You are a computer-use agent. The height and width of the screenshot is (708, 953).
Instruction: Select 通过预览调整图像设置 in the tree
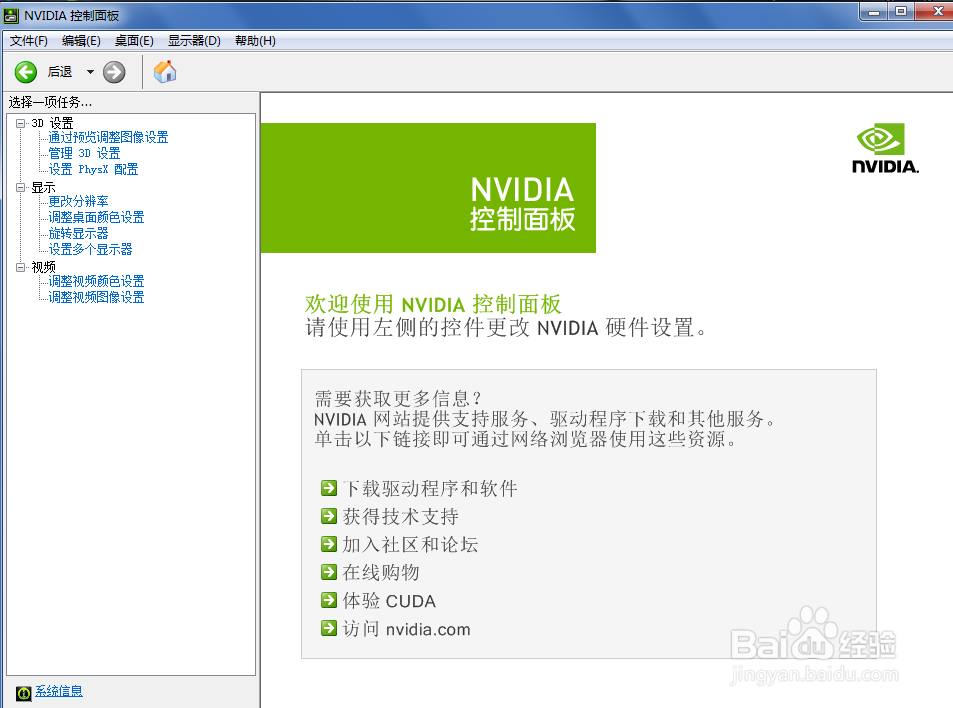108,137
